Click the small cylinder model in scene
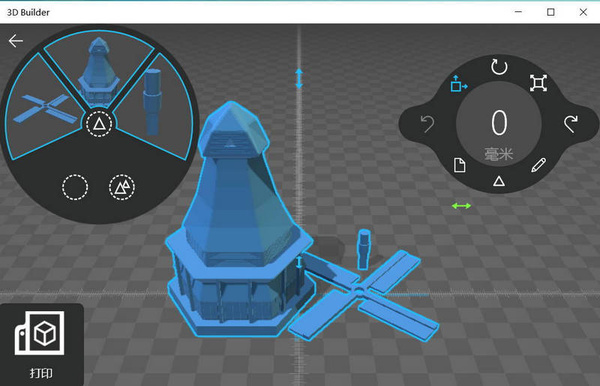600x386 pixels. coord(364,249)
